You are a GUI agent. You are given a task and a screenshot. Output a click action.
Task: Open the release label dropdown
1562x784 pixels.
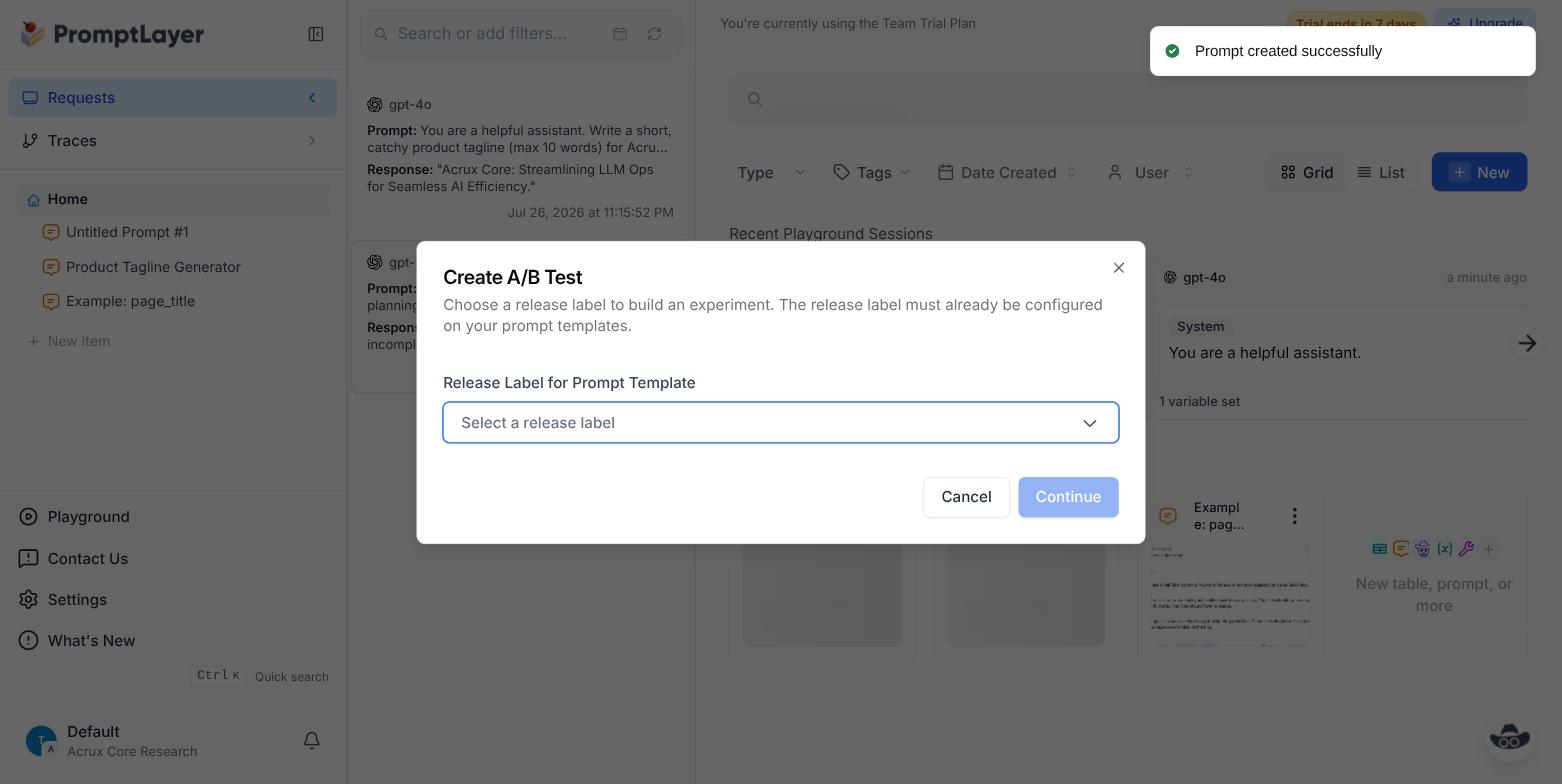pos(781,423)
